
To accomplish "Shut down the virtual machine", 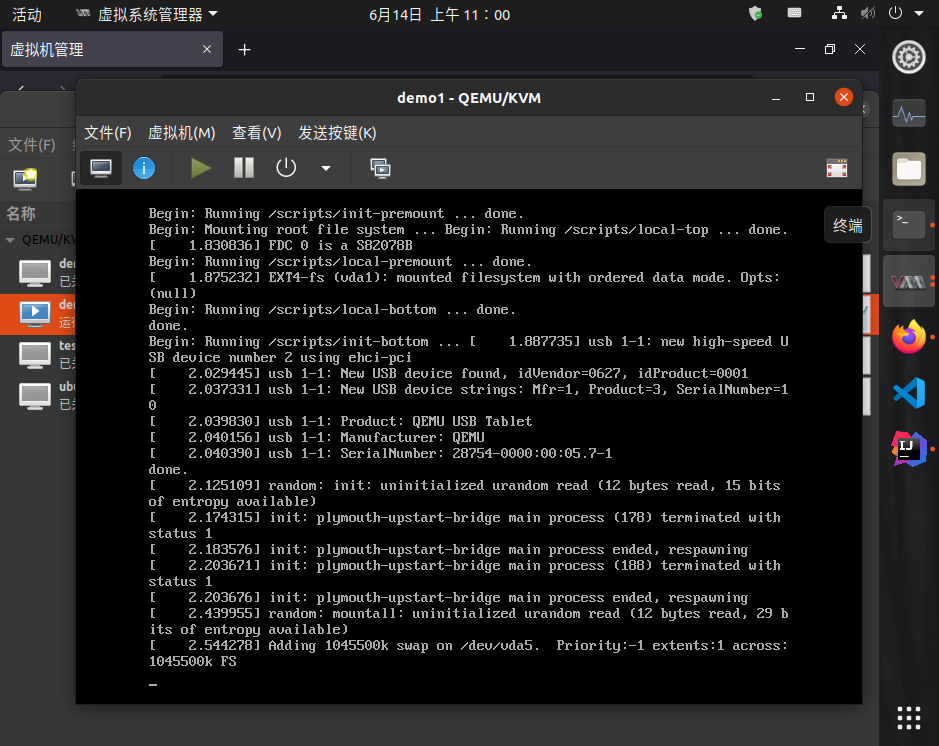I will point(286,168).
